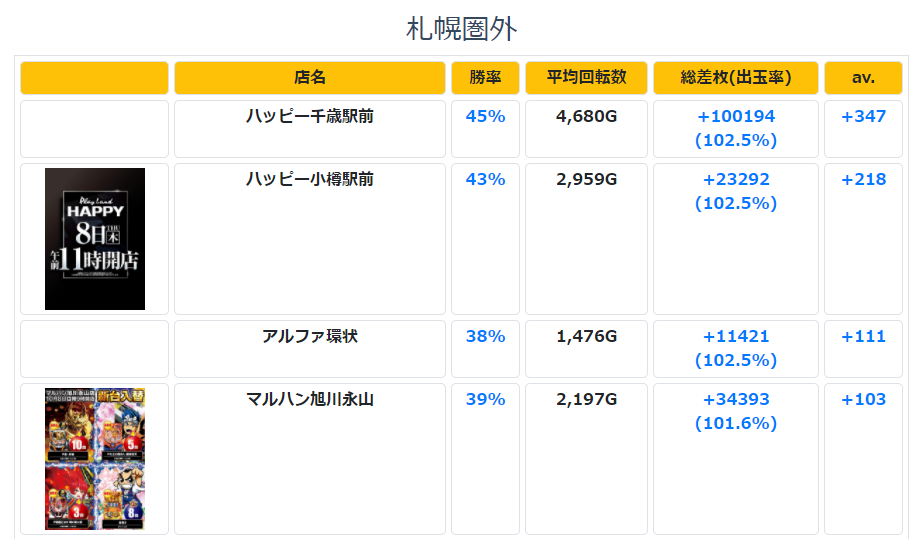Select the +23292 (102.5%) total cell

coord(736,239)
